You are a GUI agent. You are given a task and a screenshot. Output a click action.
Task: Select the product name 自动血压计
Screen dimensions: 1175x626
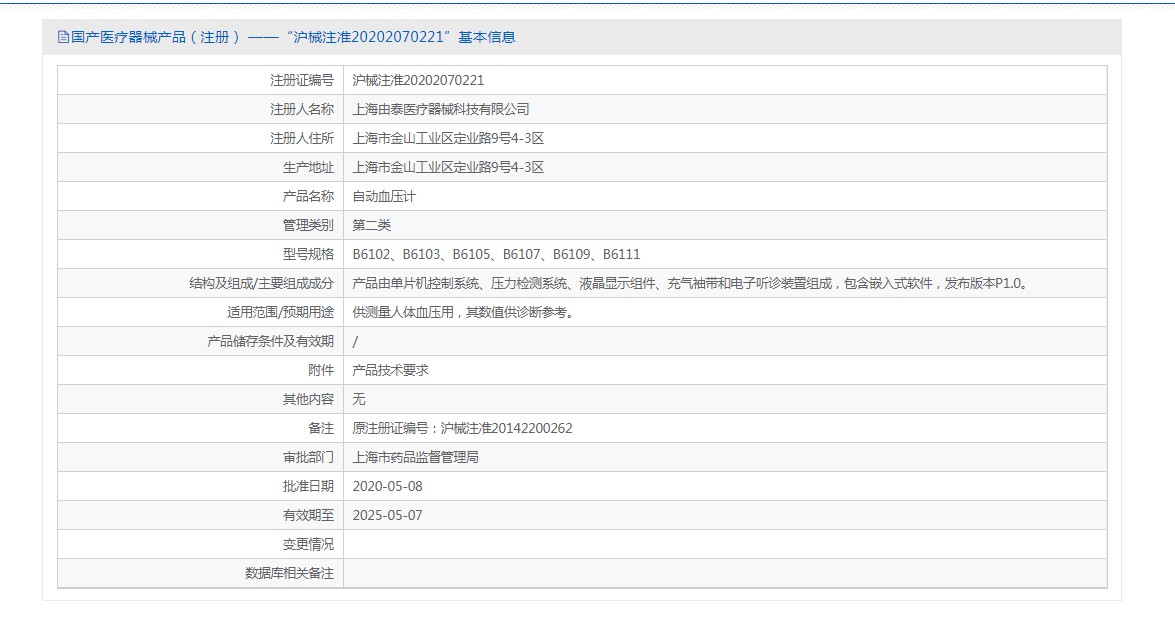pos(384,196)
